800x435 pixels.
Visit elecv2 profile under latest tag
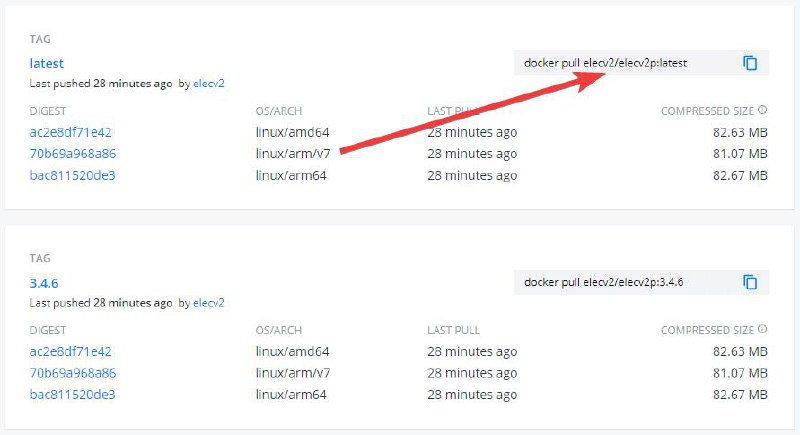click(209, 84)
